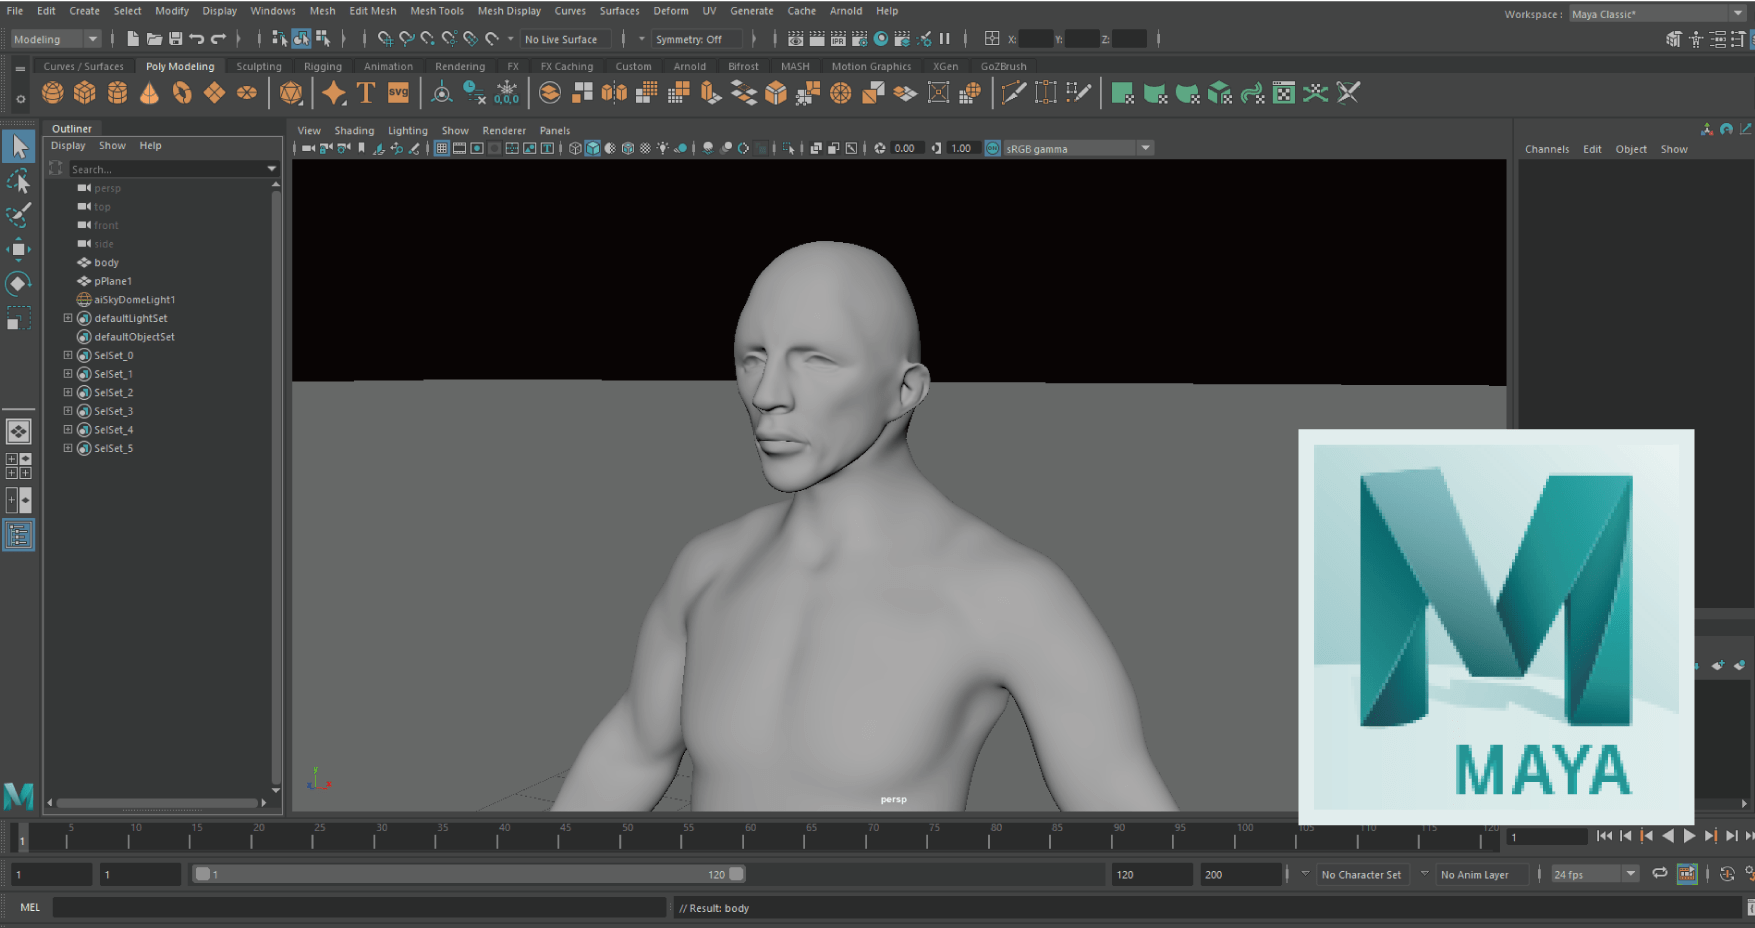Click the No Live Surface field

565,39
